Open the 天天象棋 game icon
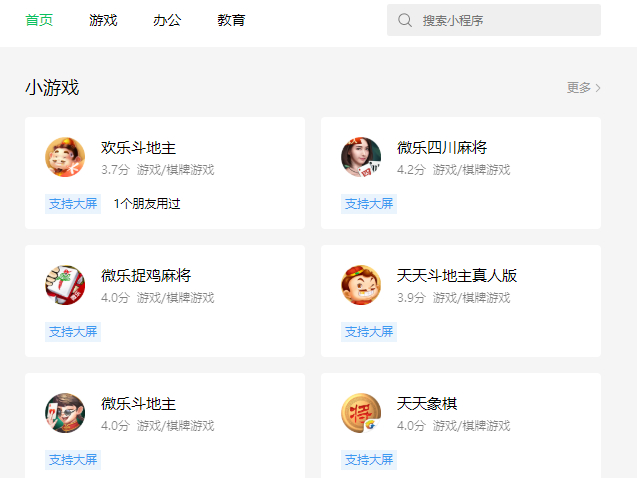This screenshot has width=637, height=478. click(361, 413)
